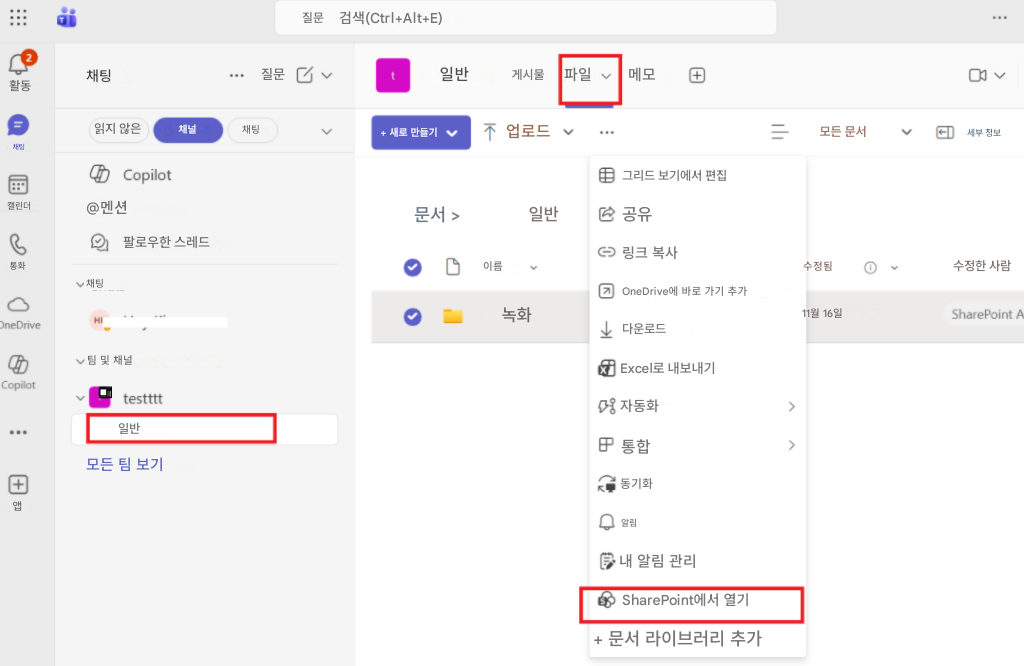
Task: Select 내 알림 관리 in menu
Action: pos(697,561)
